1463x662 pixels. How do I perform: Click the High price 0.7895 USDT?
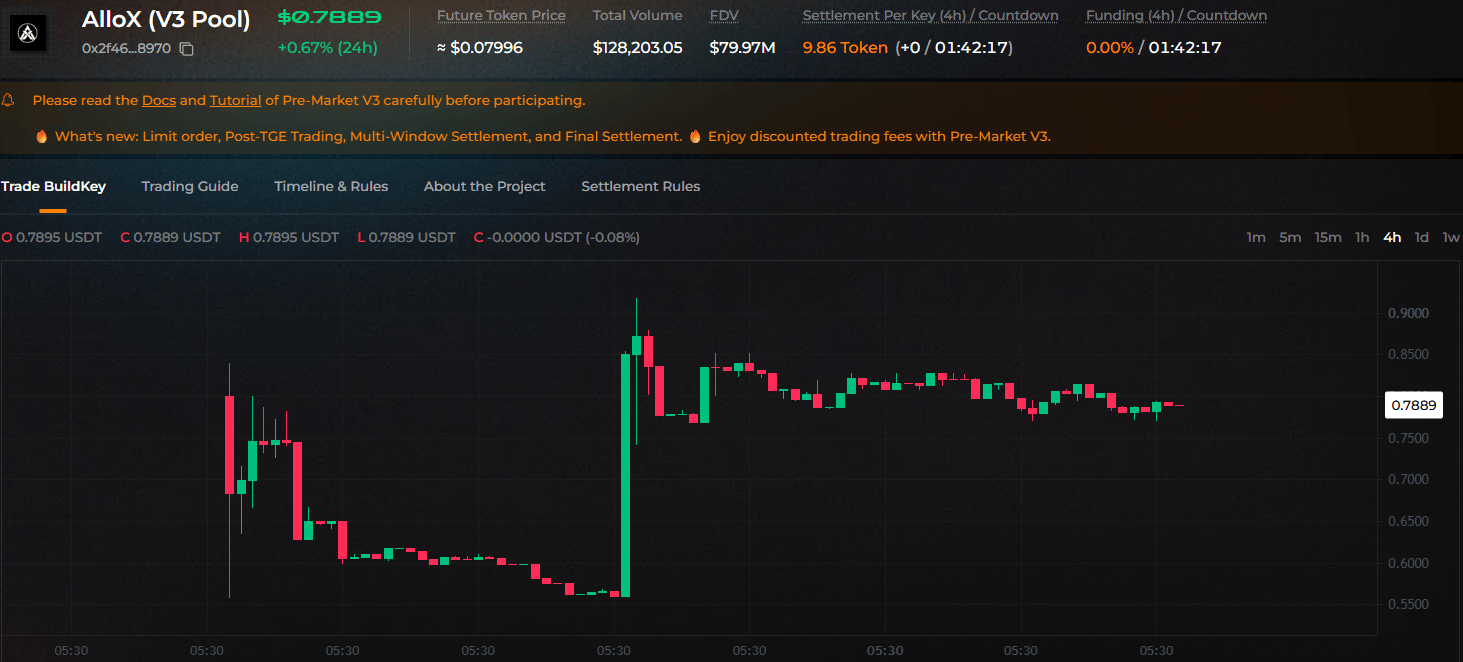(x=289, y=237)
